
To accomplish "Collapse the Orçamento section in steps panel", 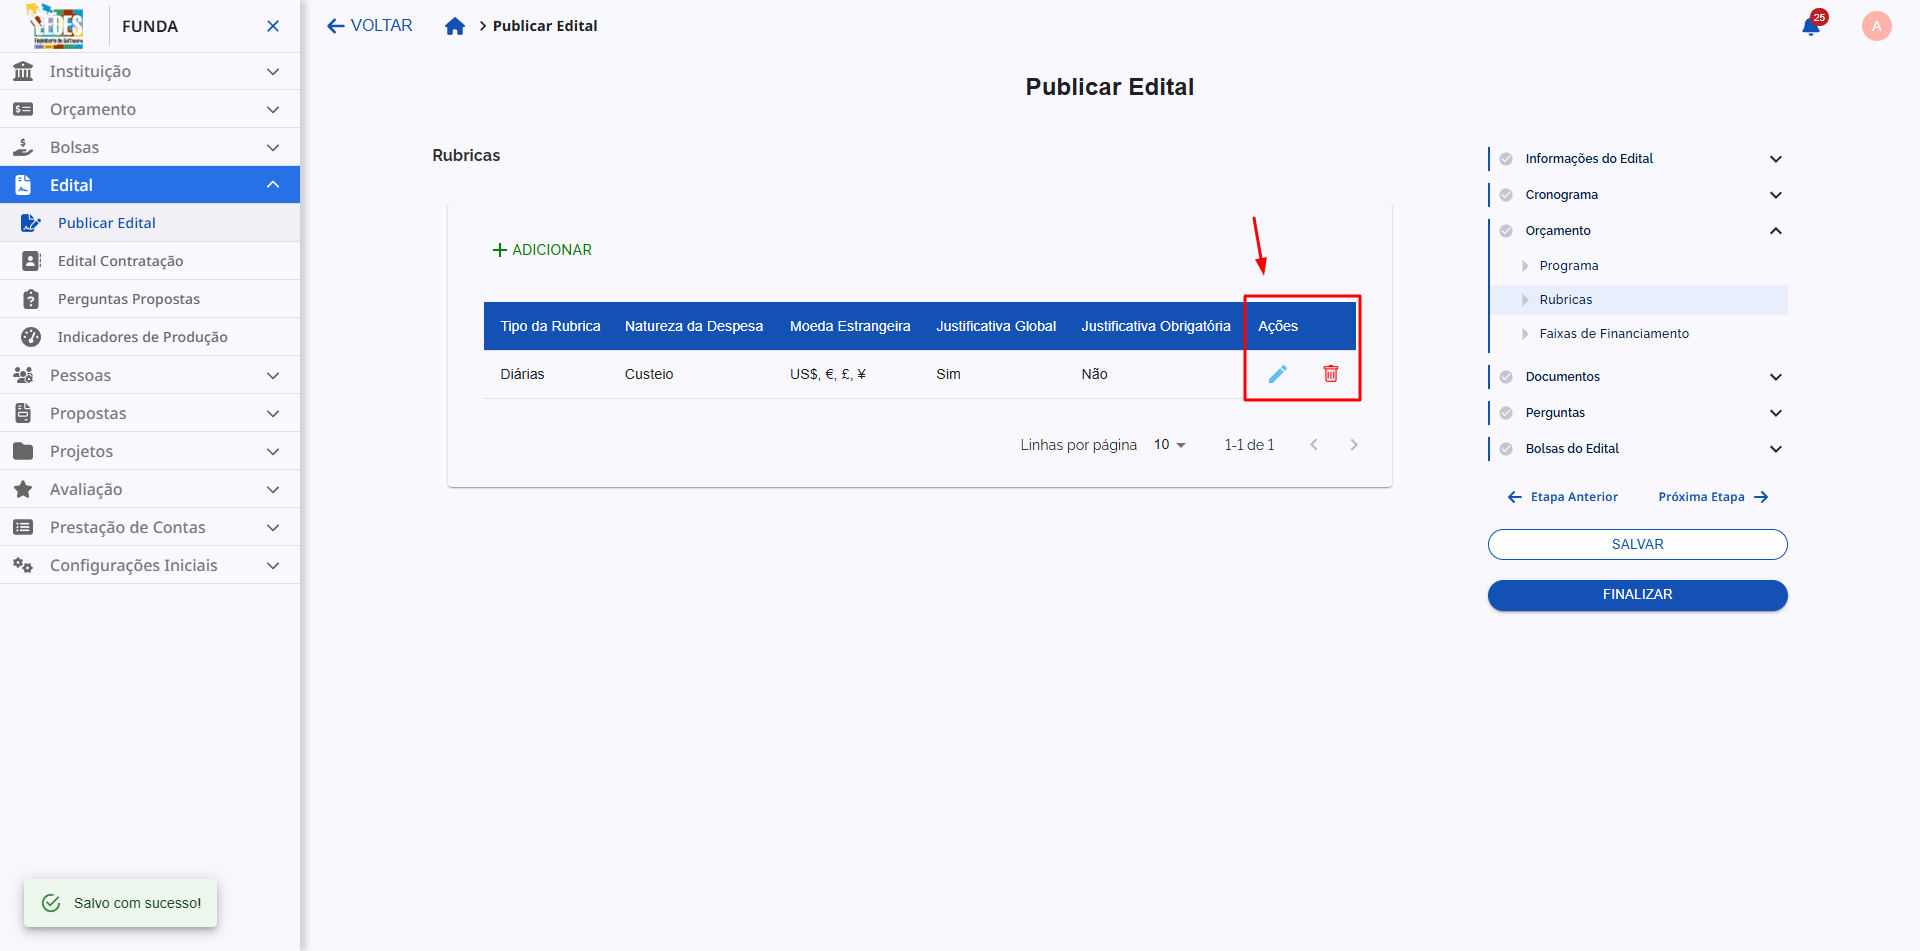I will coord(1776,231).
